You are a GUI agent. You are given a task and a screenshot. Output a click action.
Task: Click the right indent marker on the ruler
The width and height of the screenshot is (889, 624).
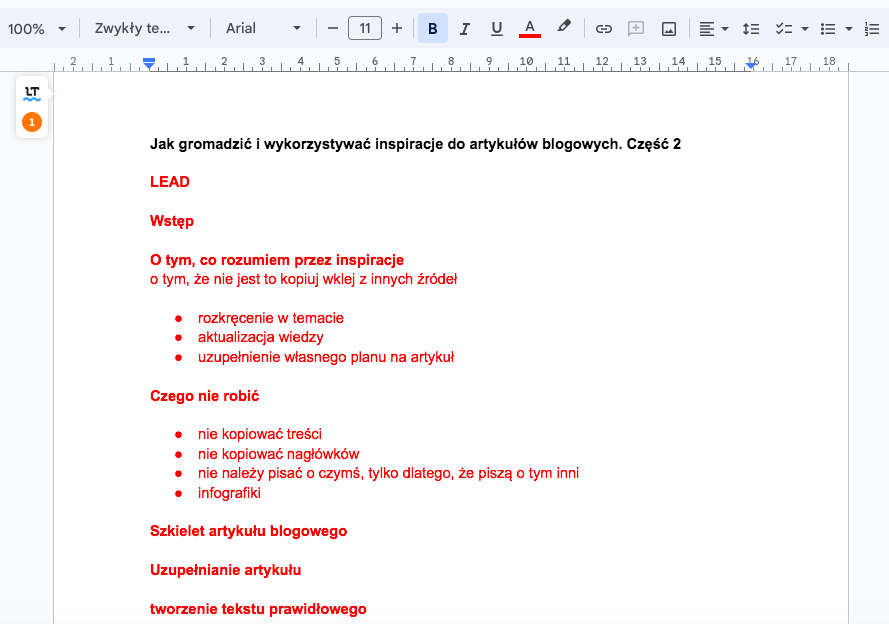pyautogui.click(x=751, y=65)
